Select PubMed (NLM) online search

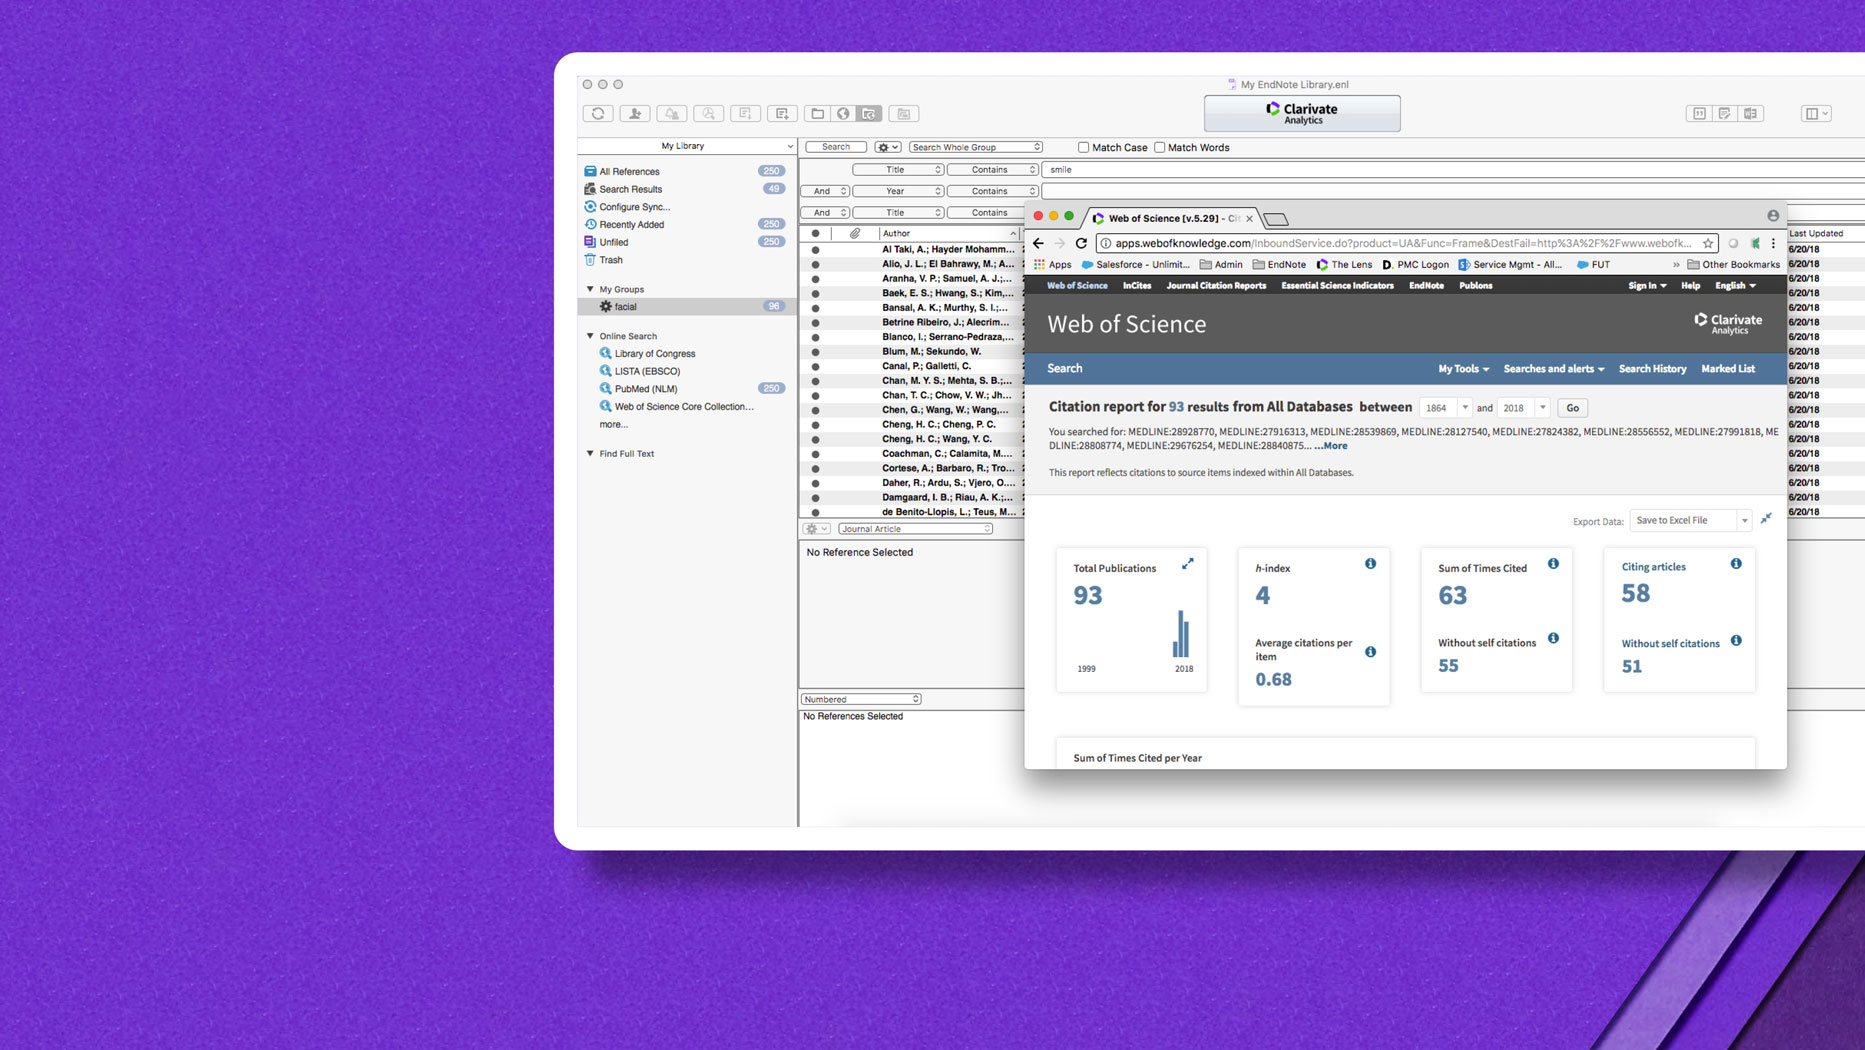click(x=645, y=389)
